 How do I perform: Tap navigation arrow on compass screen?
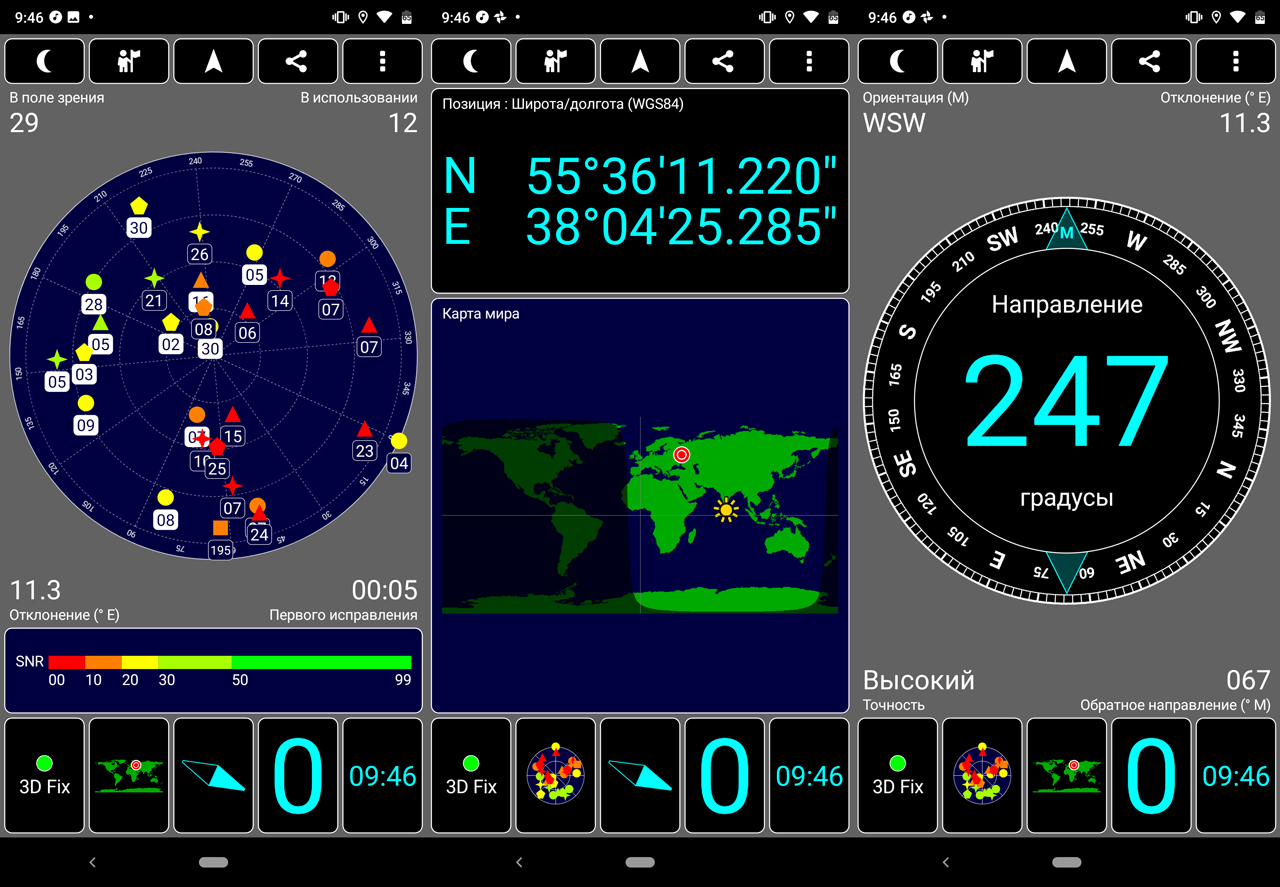click(1067, 61)
